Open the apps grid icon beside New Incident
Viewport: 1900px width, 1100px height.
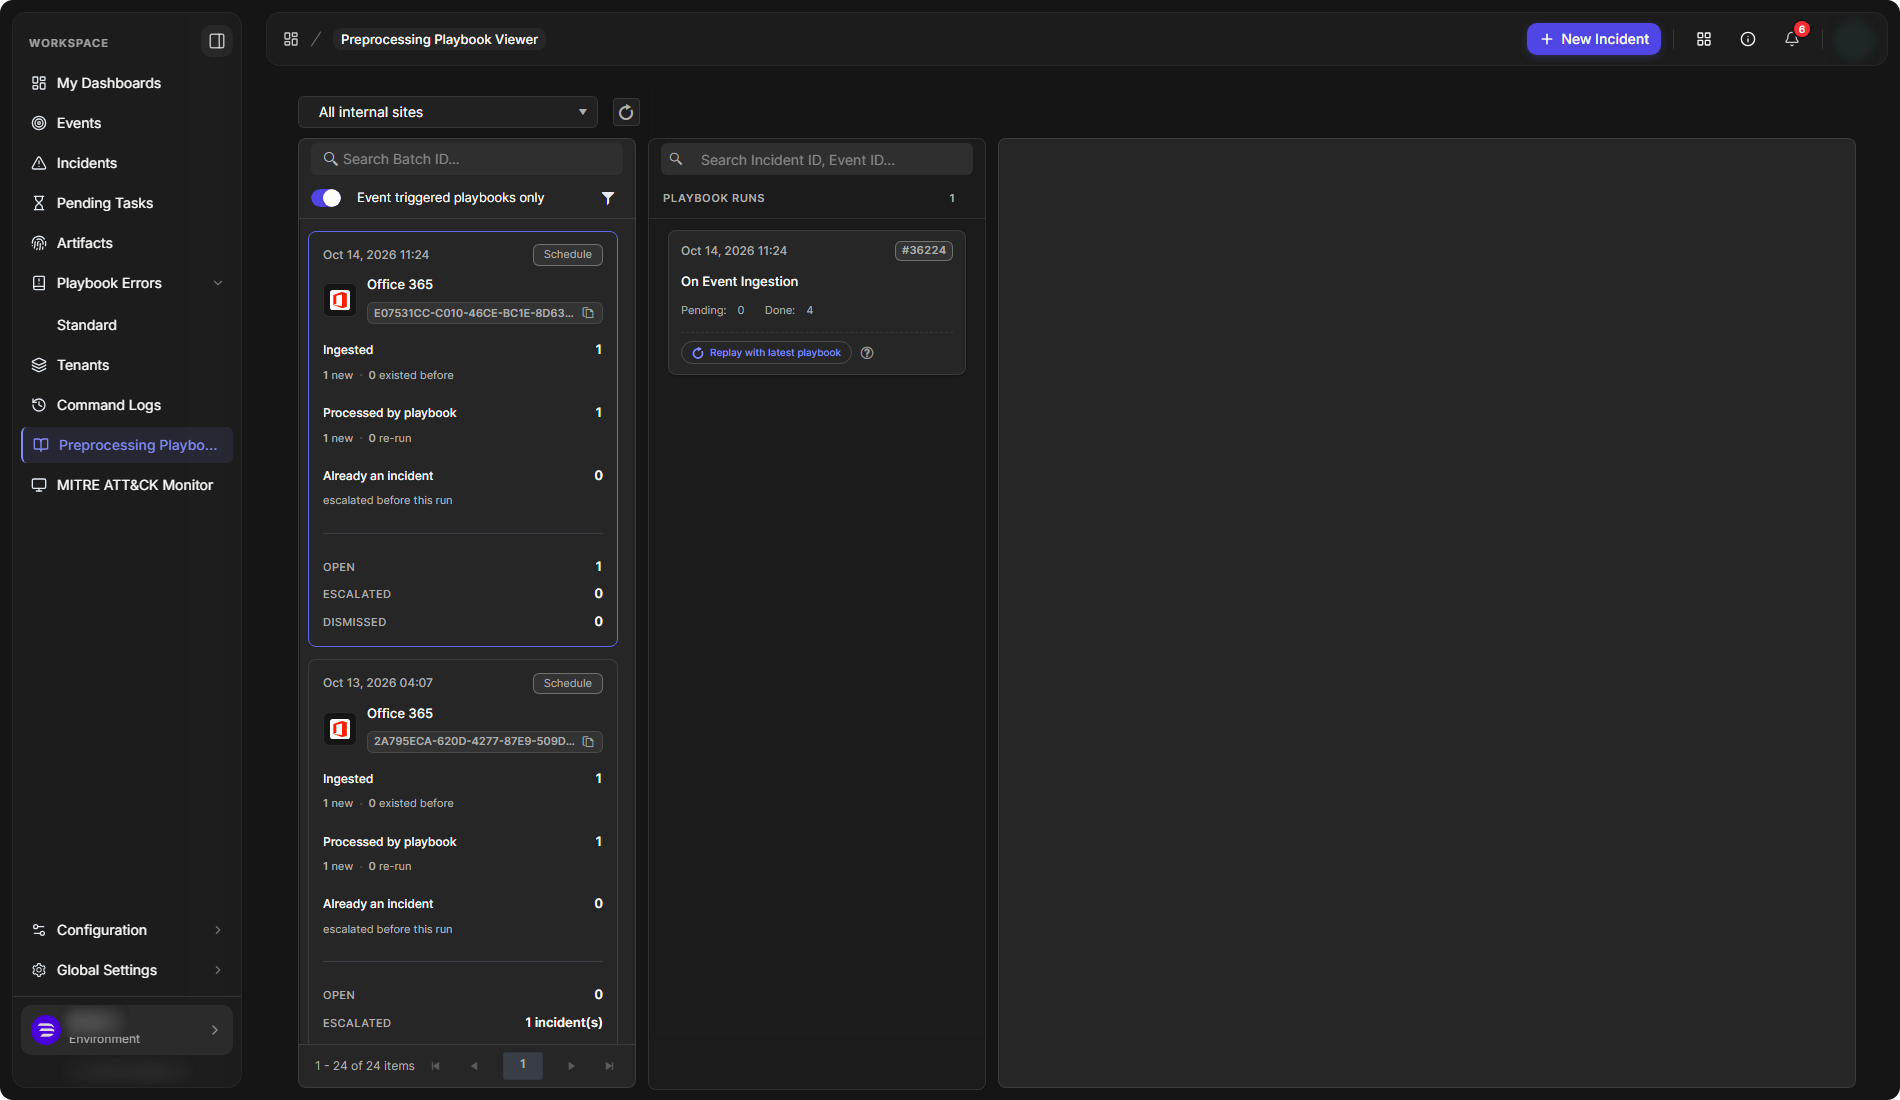pyautogui.click(x=1704, y=39)
